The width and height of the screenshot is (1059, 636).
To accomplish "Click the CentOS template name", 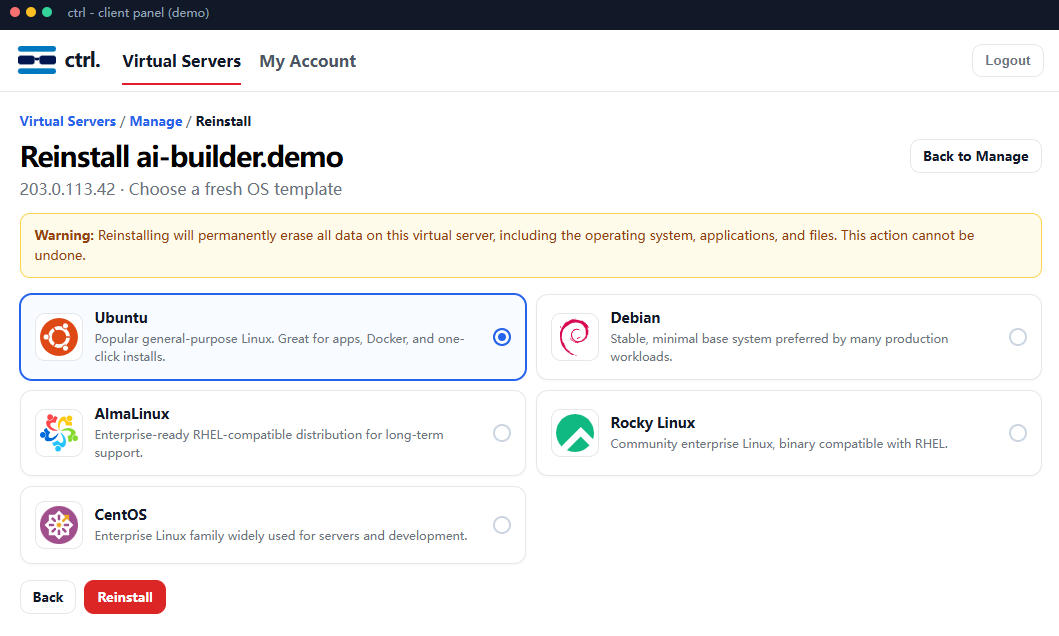I will 121,514.
